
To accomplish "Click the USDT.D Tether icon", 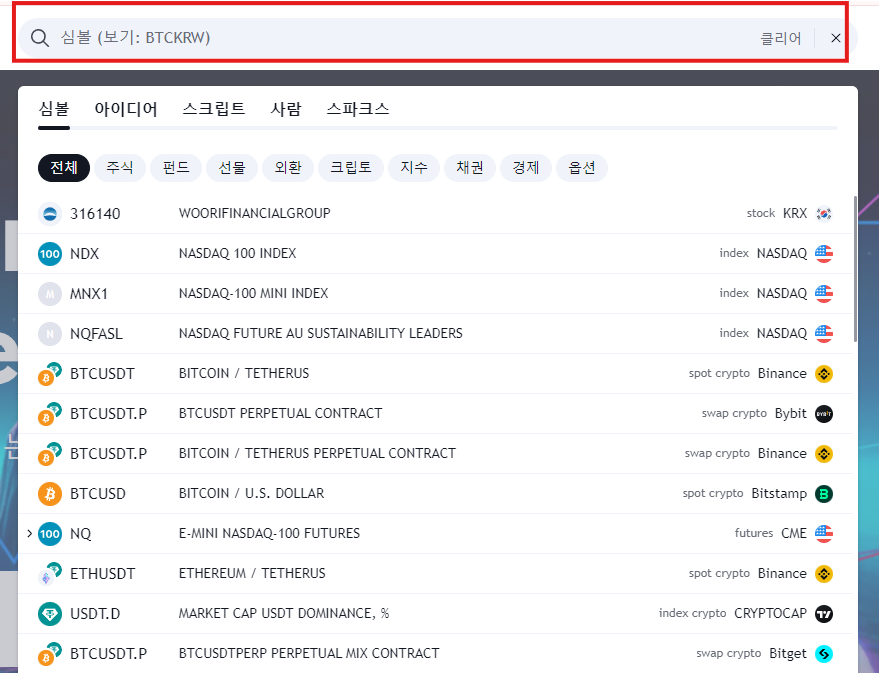I will 50,614.
